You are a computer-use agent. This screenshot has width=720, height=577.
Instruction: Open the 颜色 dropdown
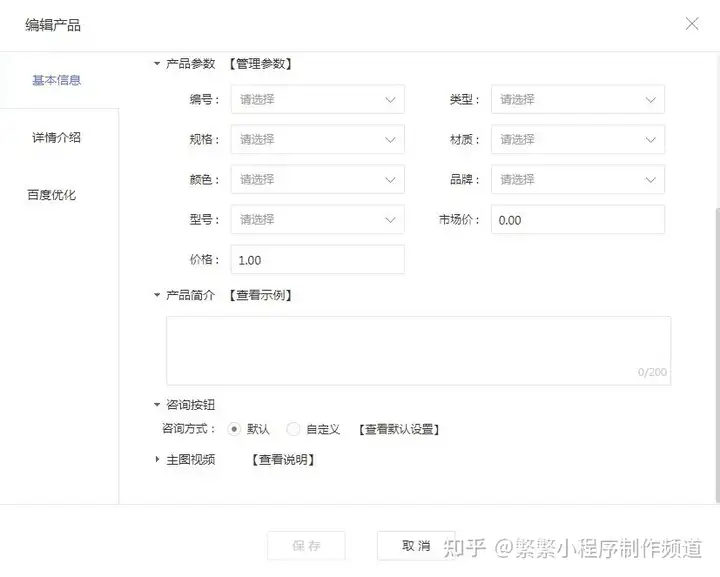pos(317,179)
